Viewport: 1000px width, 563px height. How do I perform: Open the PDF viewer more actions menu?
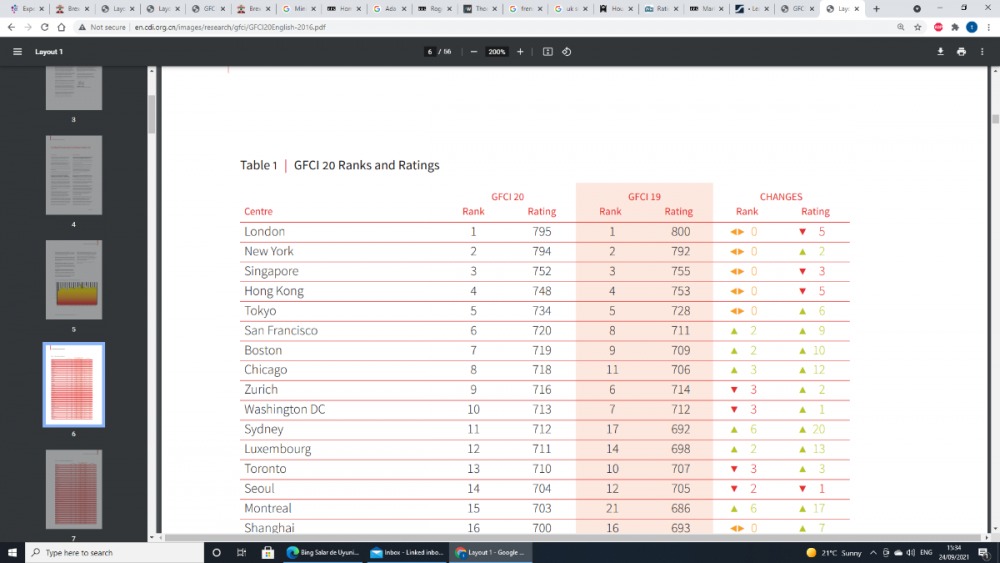click(983, 51)
